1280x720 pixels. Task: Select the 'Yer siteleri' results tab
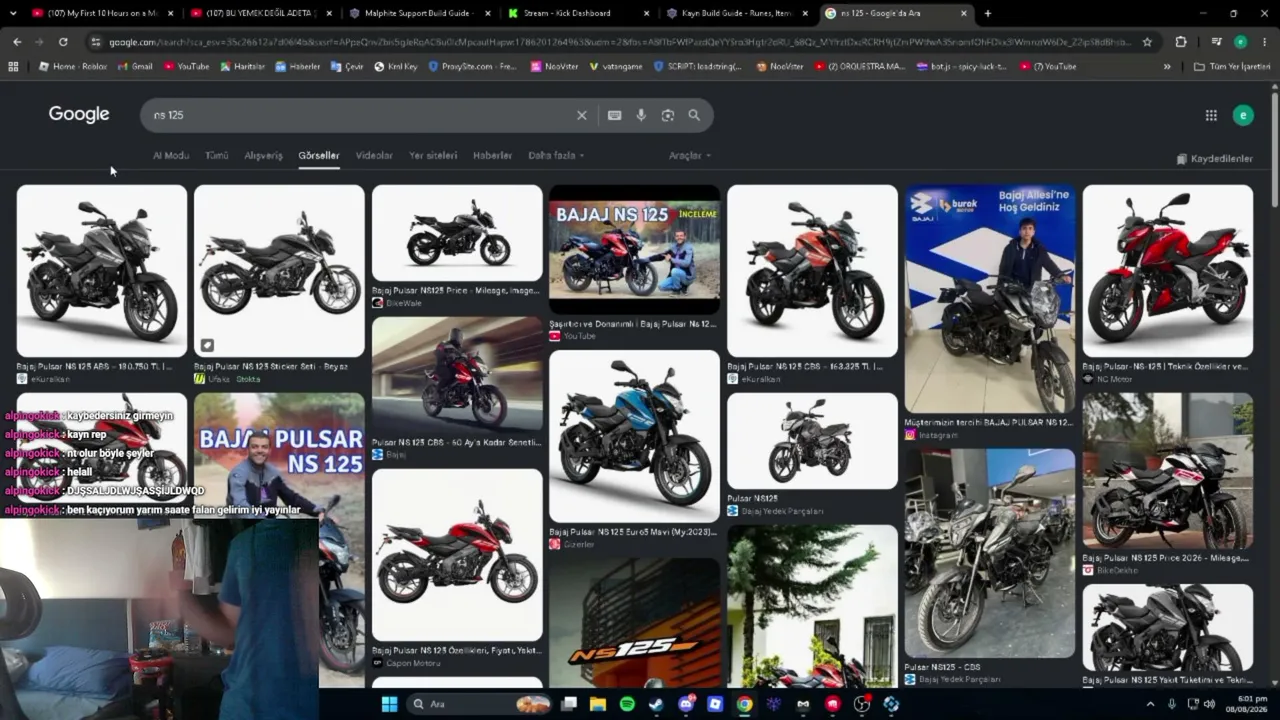click(x=433, y=156)
